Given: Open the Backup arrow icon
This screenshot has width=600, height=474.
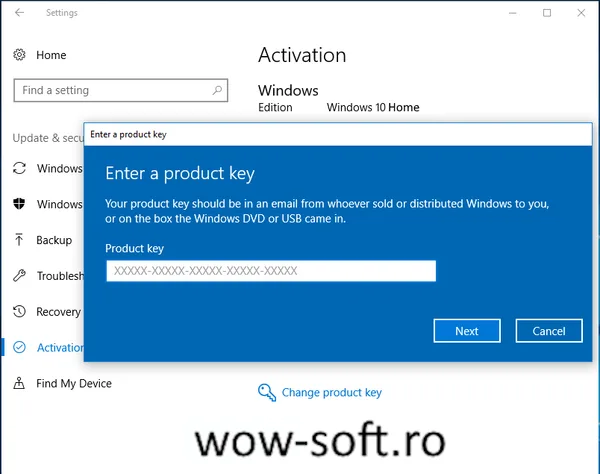Looking at the screenshot, I should click(19, 240).
